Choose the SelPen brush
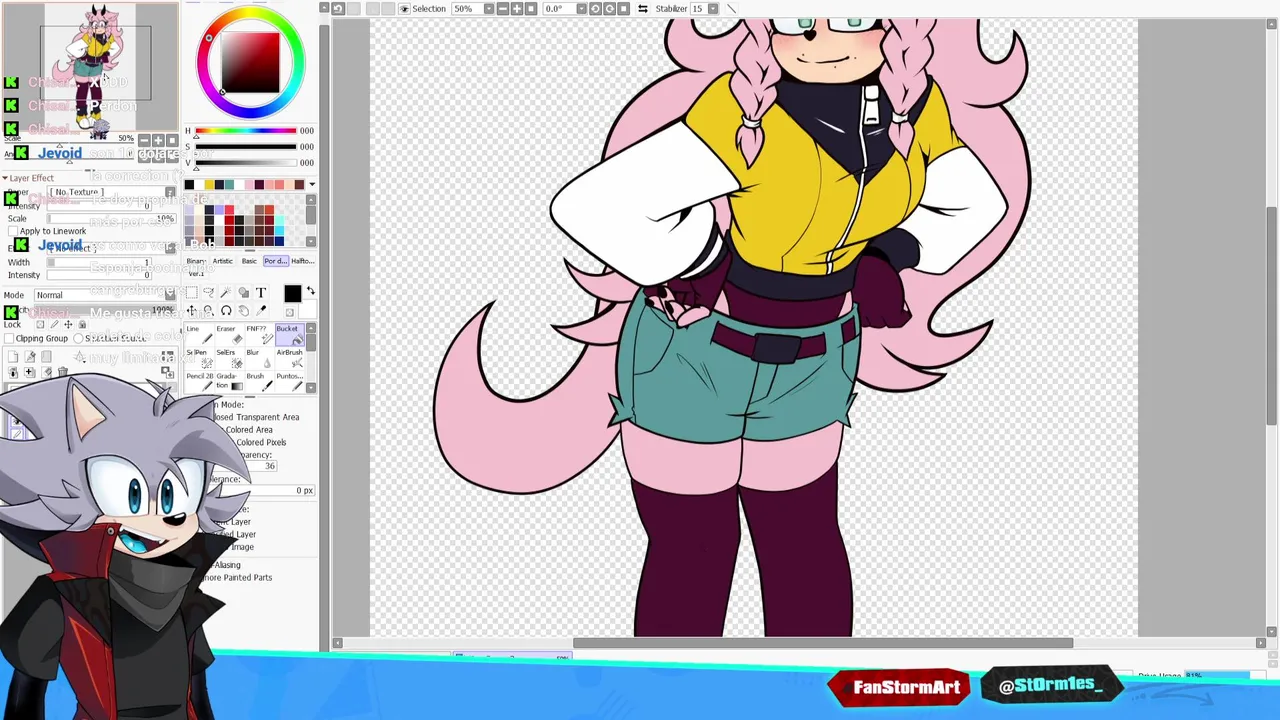 [x=200, y=358]
